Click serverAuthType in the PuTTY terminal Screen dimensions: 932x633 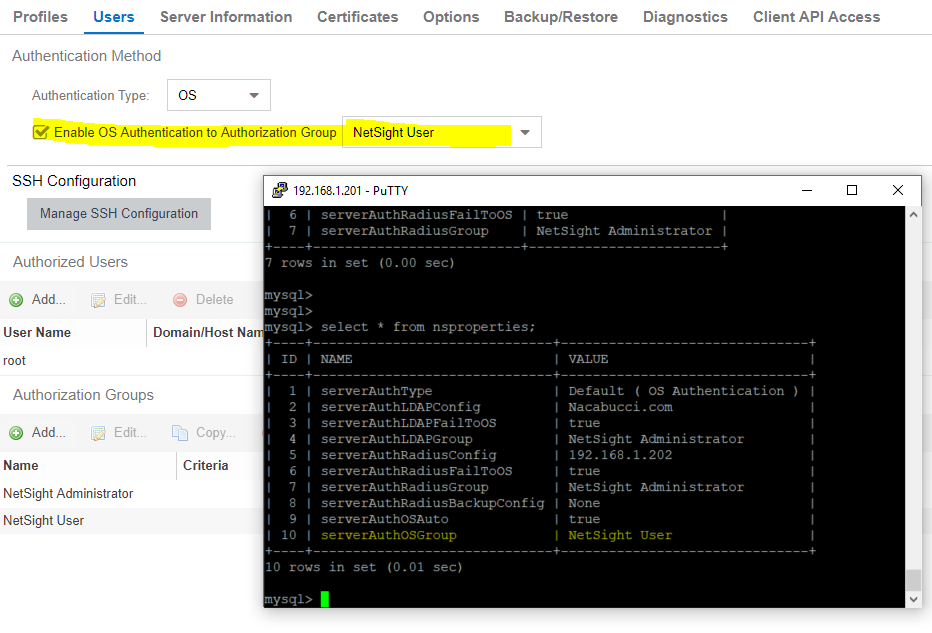point(377,390)
